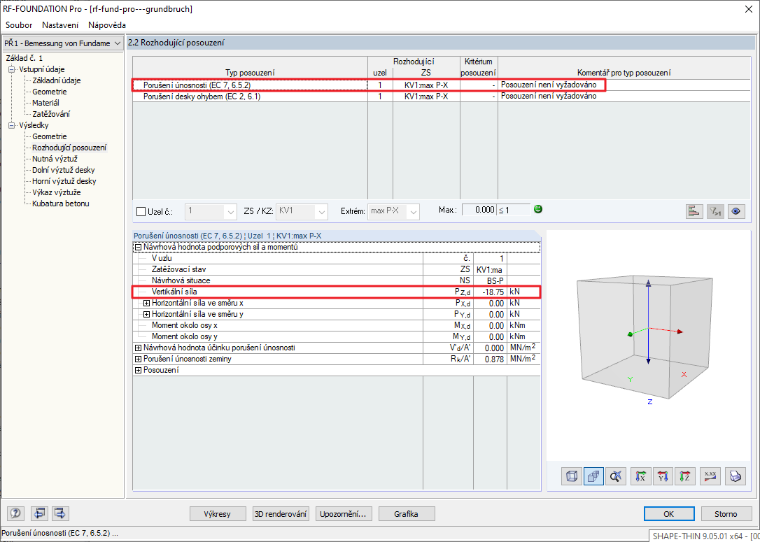The image size is (760, 542).
Task: Click the Upozornění... button
Action: [x=343, y=514]
